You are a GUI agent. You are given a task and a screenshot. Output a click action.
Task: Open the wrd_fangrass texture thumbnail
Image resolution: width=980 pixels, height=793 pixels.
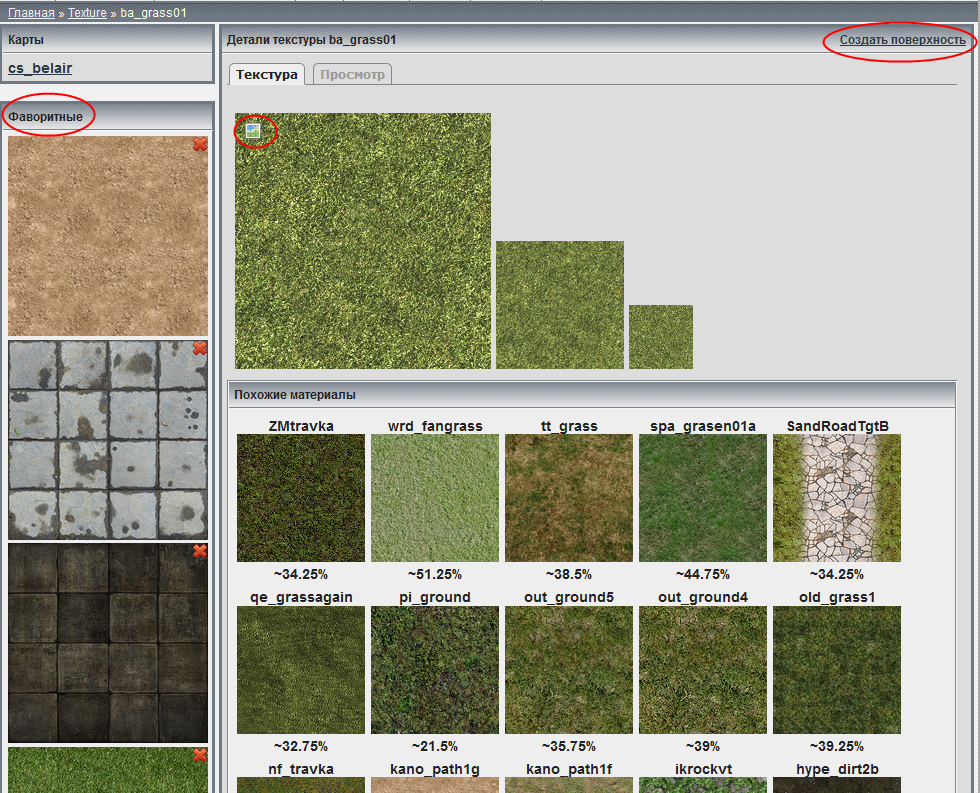click(x=435, y=498)
